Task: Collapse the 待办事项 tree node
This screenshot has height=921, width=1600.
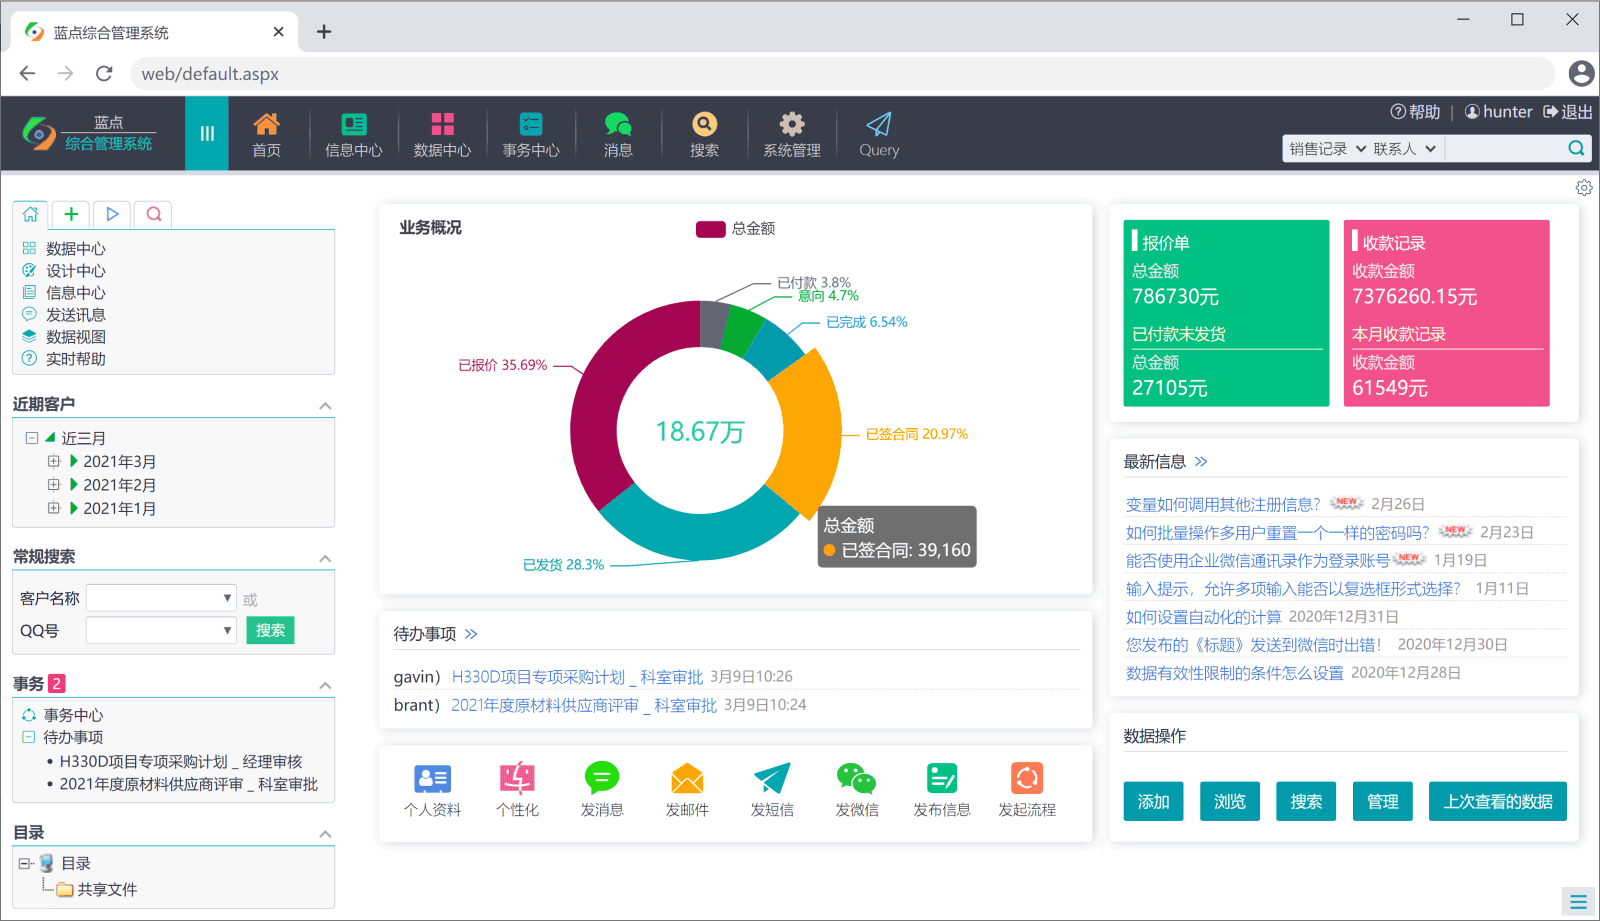Action: [29, 737]
